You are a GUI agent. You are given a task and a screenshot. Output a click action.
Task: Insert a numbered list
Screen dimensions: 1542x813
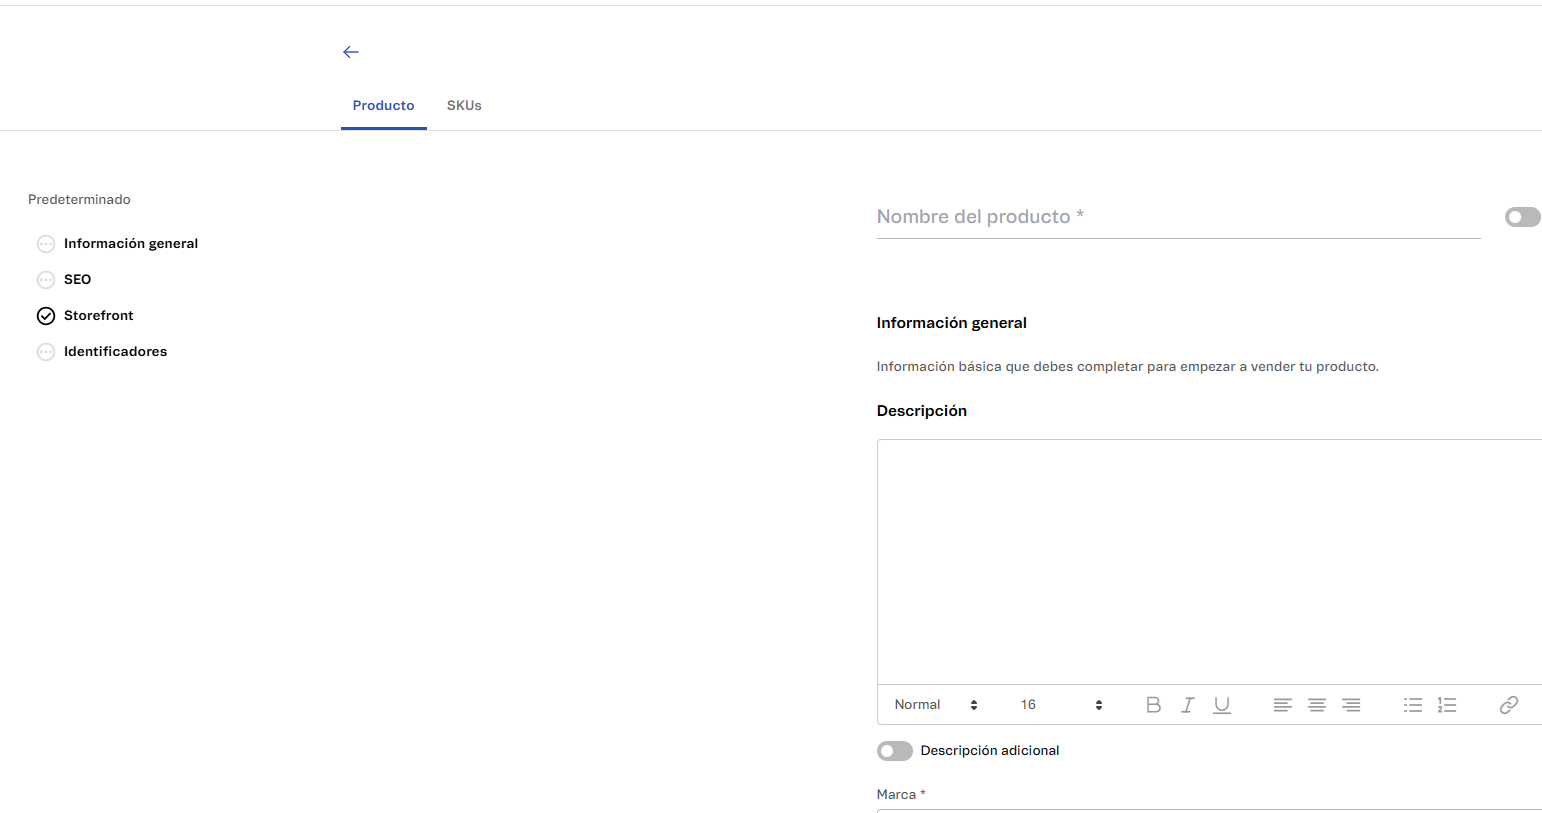tap(1446, 705)
